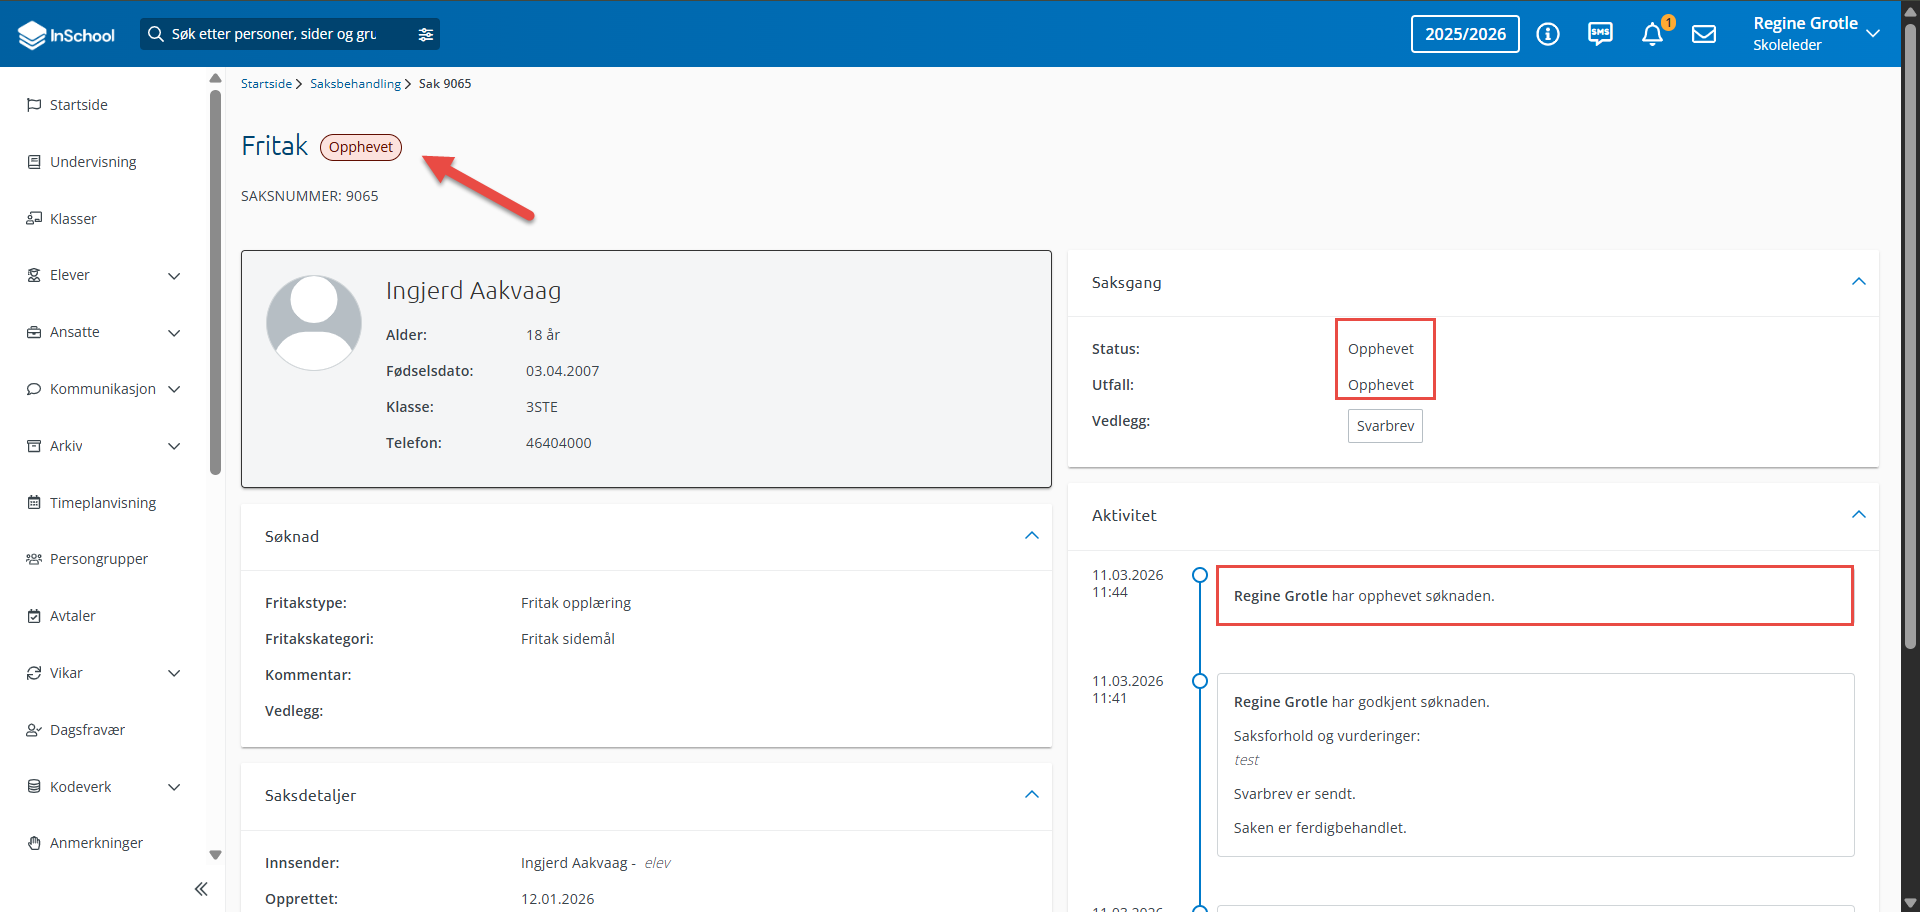Click the Avtaler calendar-check icon

pyautogui.click(x=34, y=616)
